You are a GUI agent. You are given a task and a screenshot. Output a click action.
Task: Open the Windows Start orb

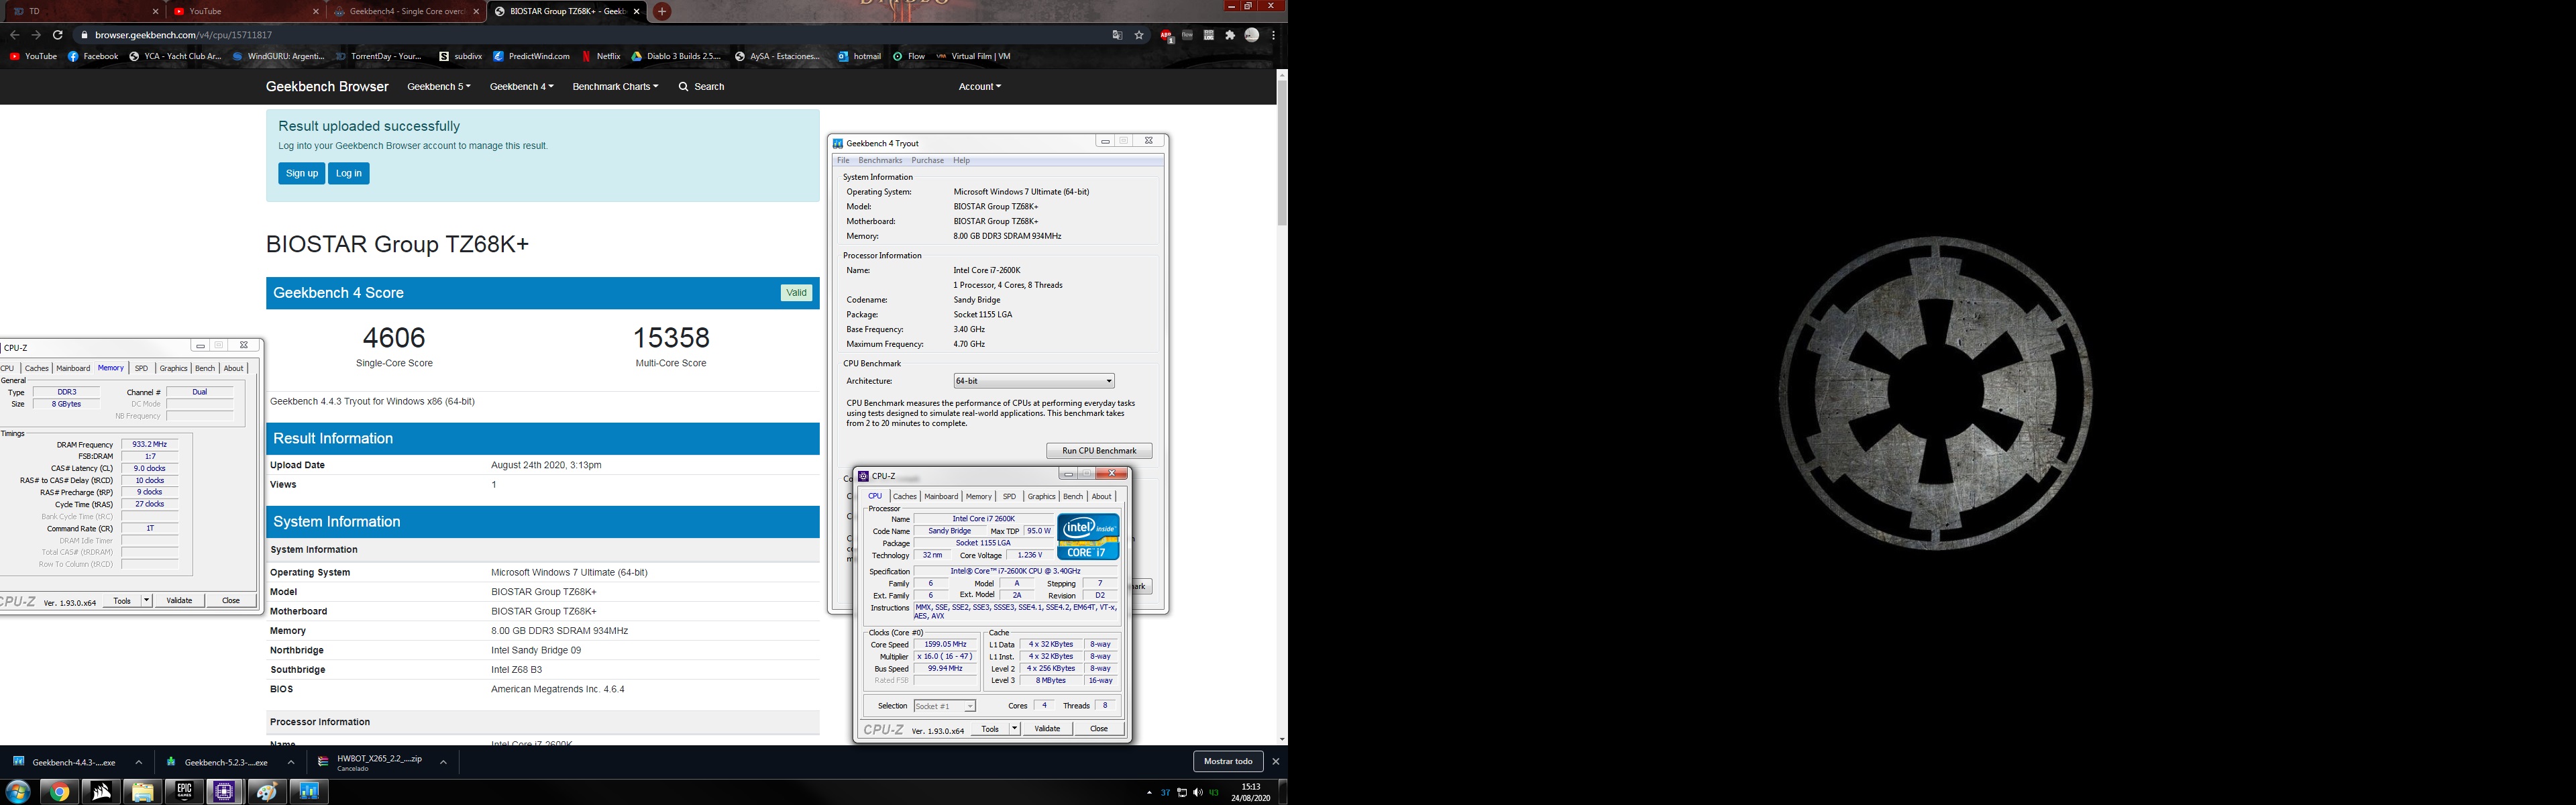click(18, 792)
